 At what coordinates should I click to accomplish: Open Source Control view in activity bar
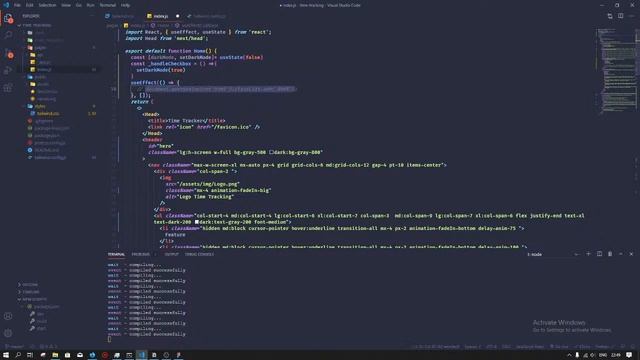tap(8, 53)
